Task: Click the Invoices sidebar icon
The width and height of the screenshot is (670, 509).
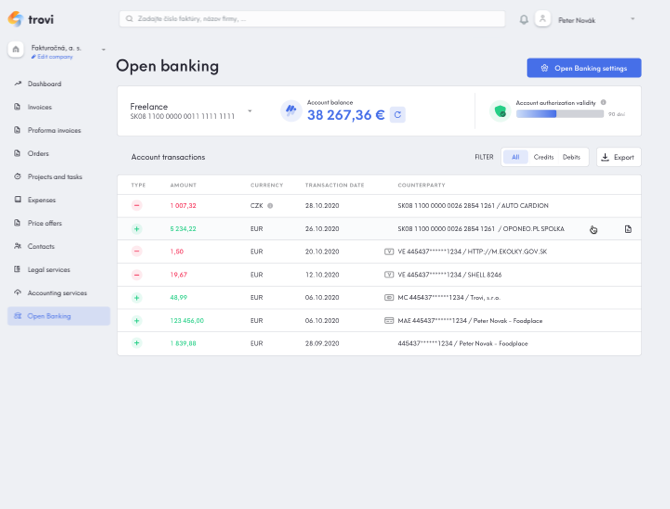Action: [x=18, y=106]
